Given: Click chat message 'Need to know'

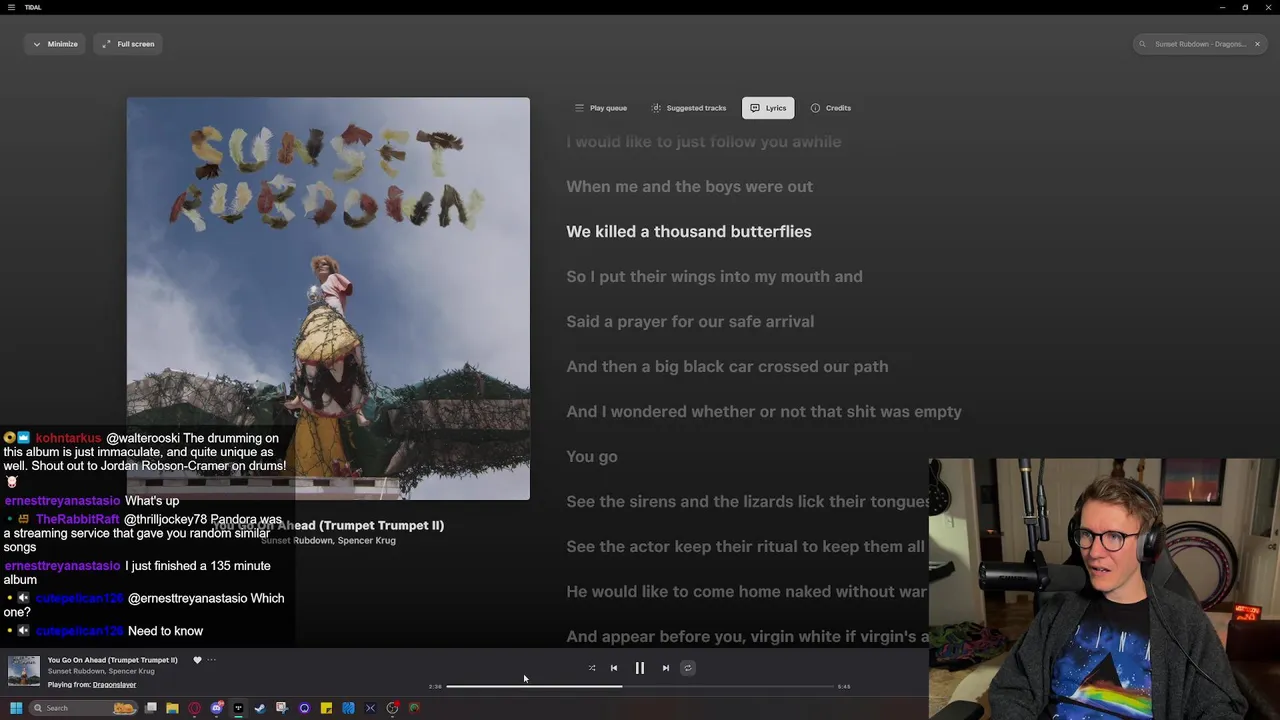Looking at the screenshot, I should tap(165, 631).
